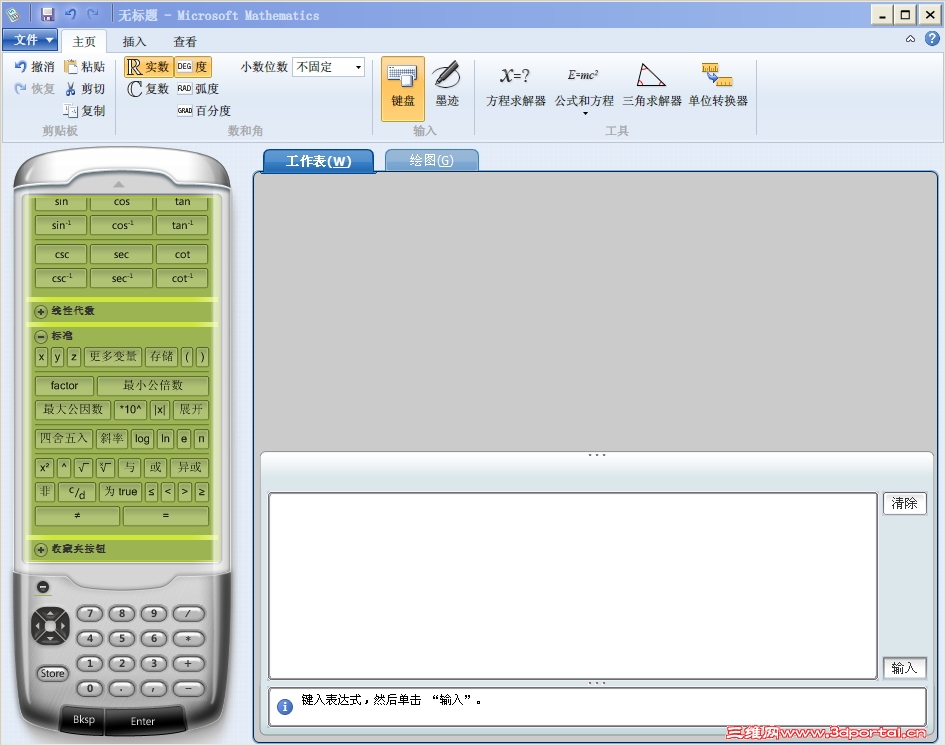946x746 pixels.
Task: Click the multiplication * key
Action: coord(188,639)
